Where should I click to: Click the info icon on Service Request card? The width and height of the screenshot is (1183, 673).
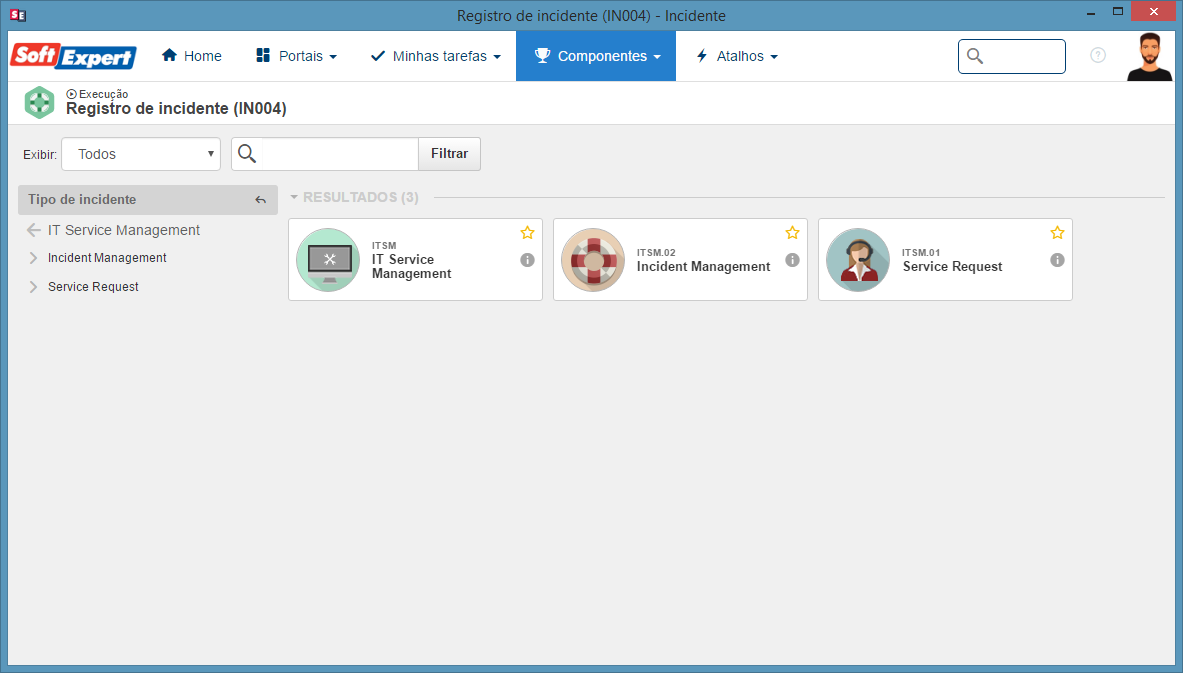(x=1058, y=260)
